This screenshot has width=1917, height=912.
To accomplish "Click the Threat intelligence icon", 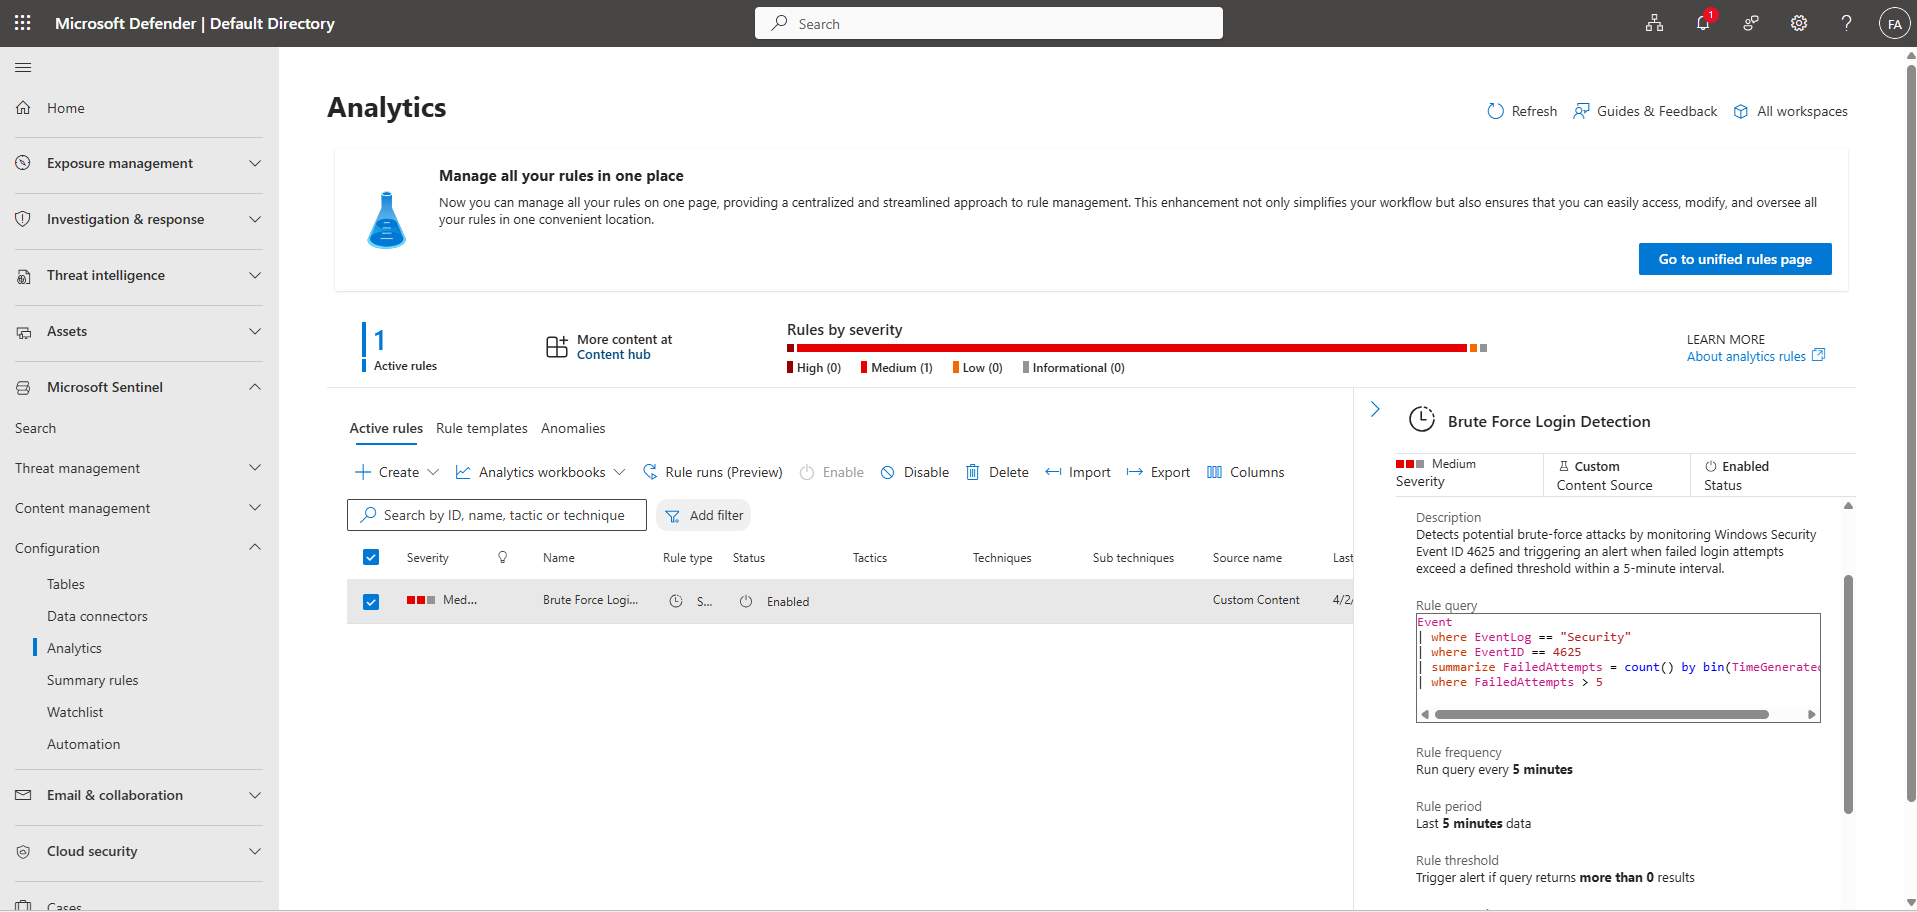I will pos(23,275).
